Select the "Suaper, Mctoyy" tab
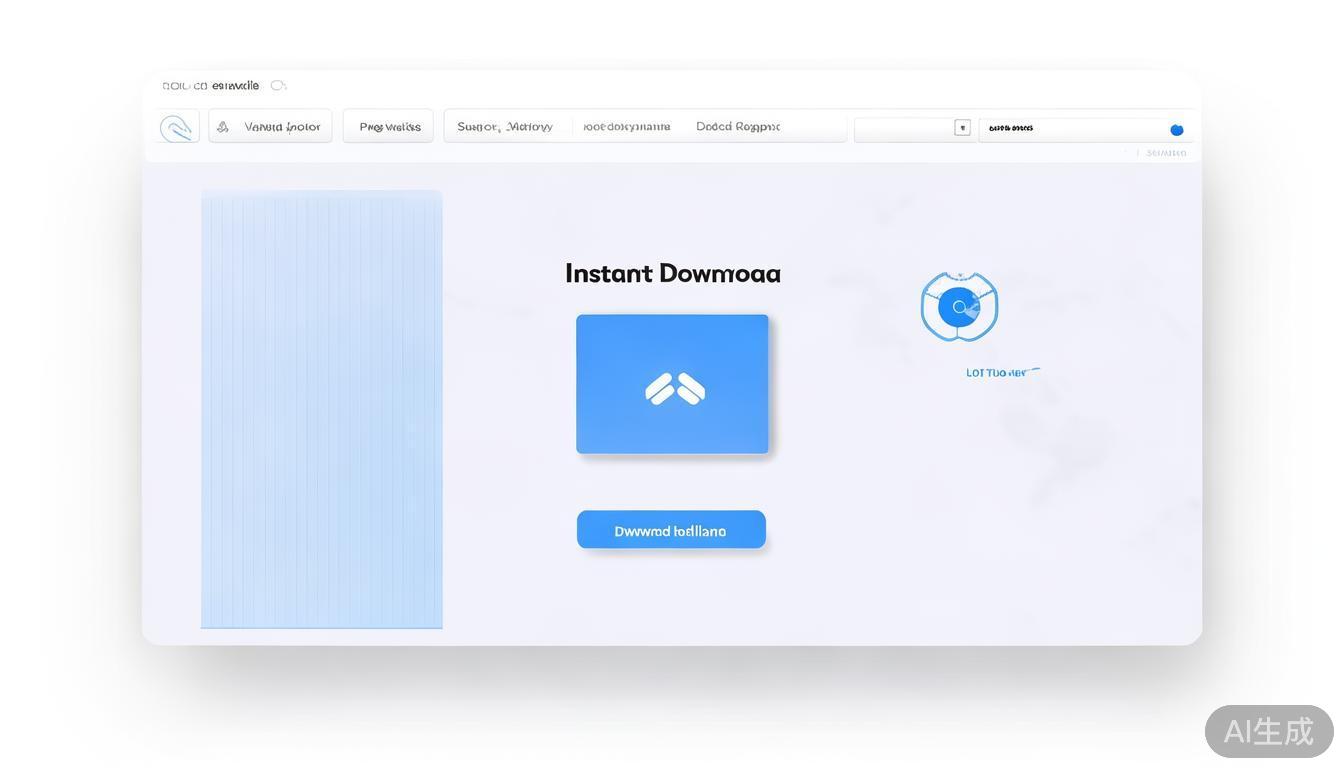 [505, 127]
